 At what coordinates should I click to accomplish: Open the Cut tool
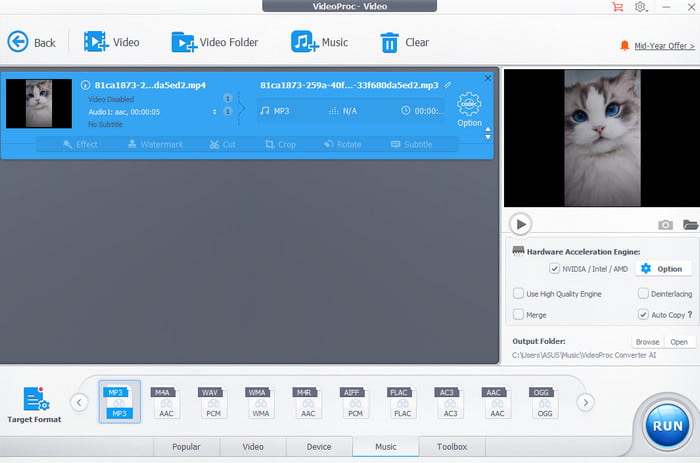(x=222, y=144)
